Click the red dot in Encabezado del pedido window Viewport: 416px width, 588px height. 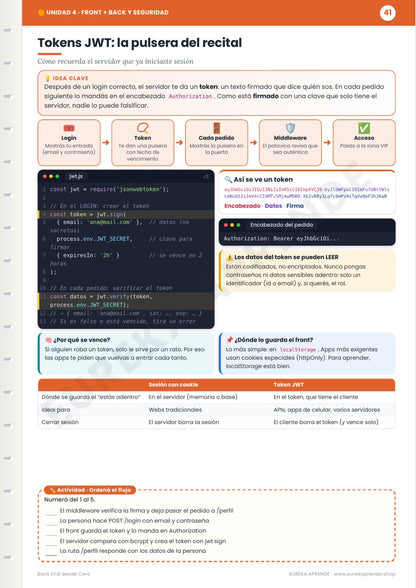pyautogui.click(x=226, y=225)
